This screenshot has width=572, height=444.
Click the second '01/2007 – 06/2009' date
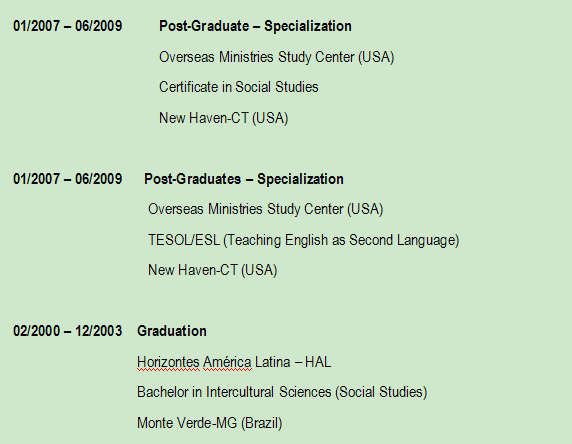point(67,179)
